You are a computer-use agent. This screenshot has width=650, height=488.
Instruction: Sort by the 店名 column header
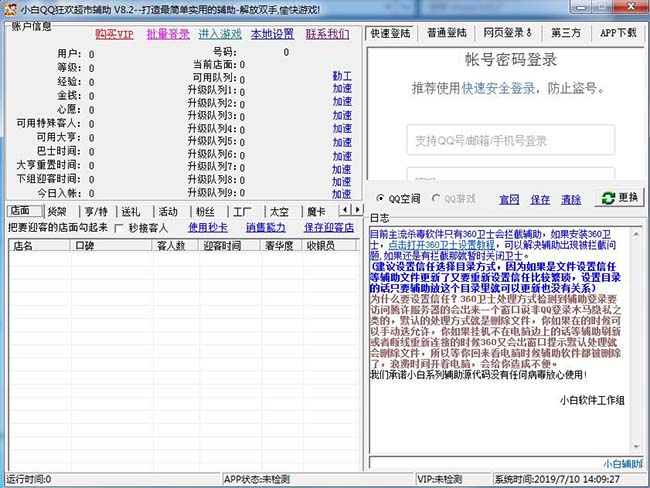pyautogui.click(x=40, y=245)
